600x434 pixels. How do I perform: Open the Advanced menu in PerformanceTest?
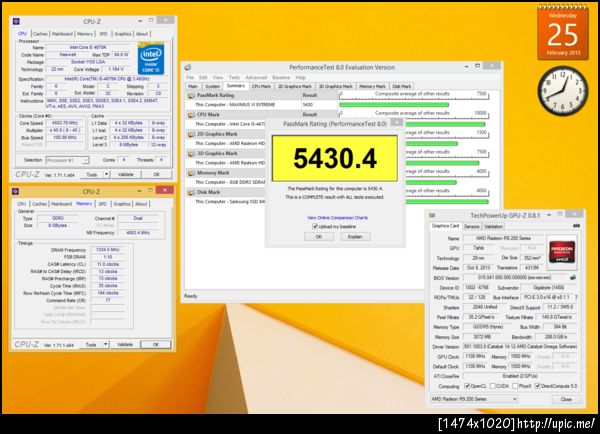pyautogui.click(x=256, y=77)
